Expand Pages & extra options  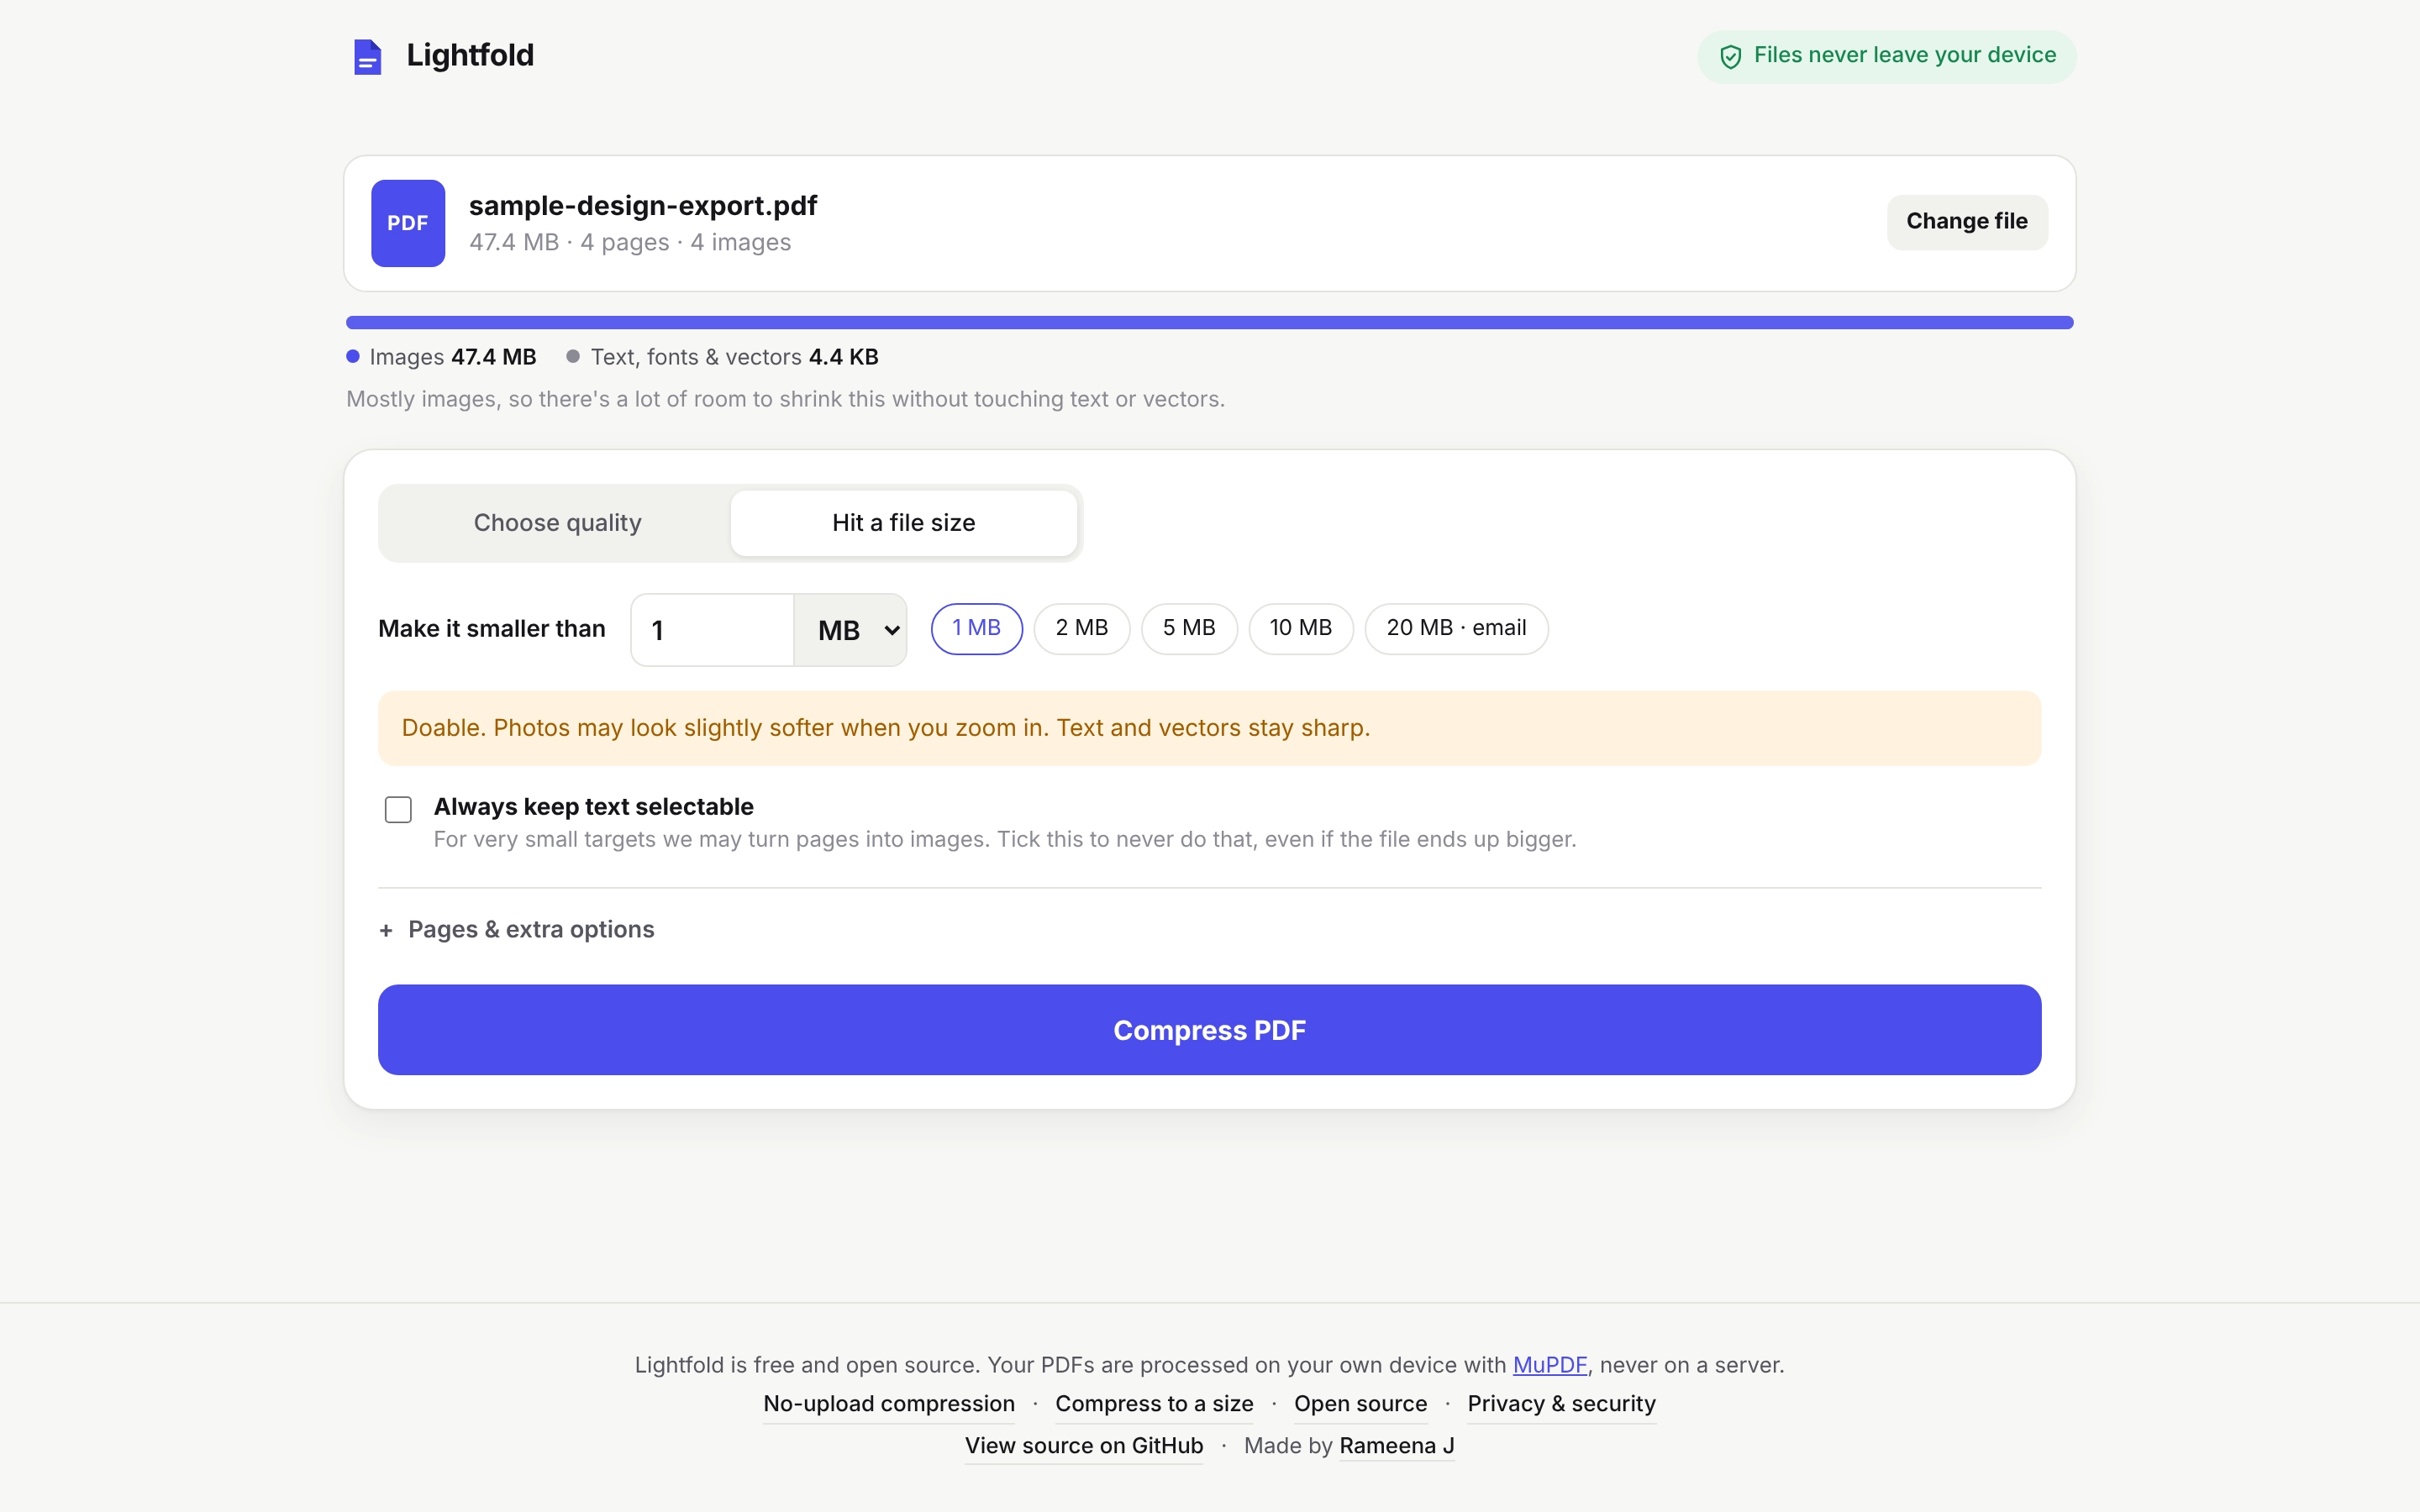tap(517, 930)
